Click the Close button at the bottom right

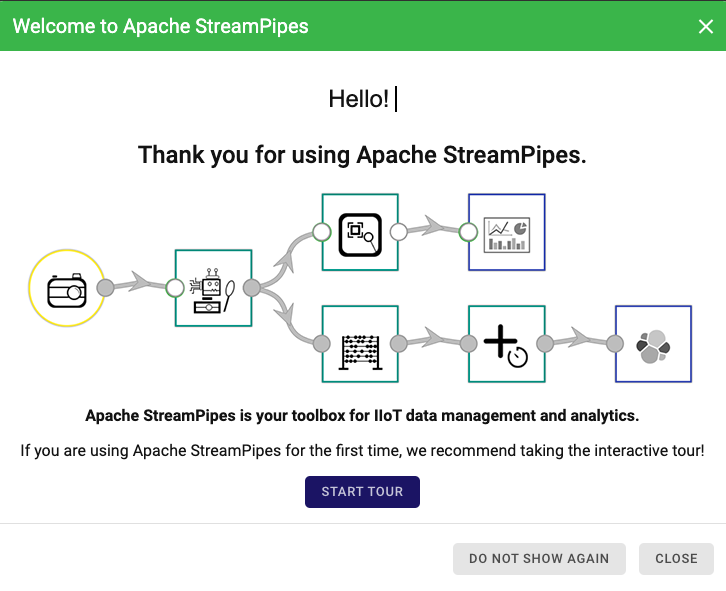[676, 559]
